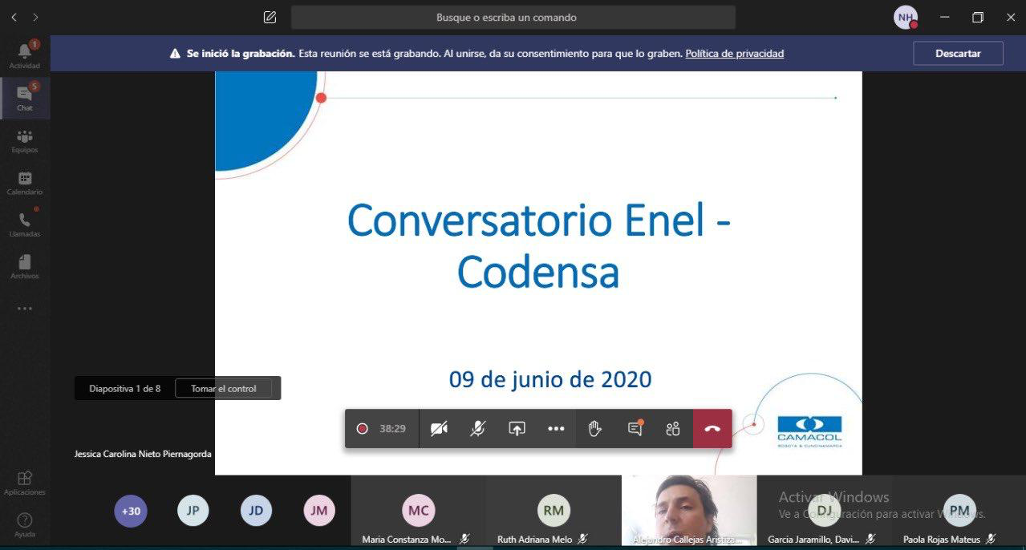Image resolution: width=1026 pixels, height=550 pixels.
Task: Go forward with the right arrow
Action: click(35, 18)
